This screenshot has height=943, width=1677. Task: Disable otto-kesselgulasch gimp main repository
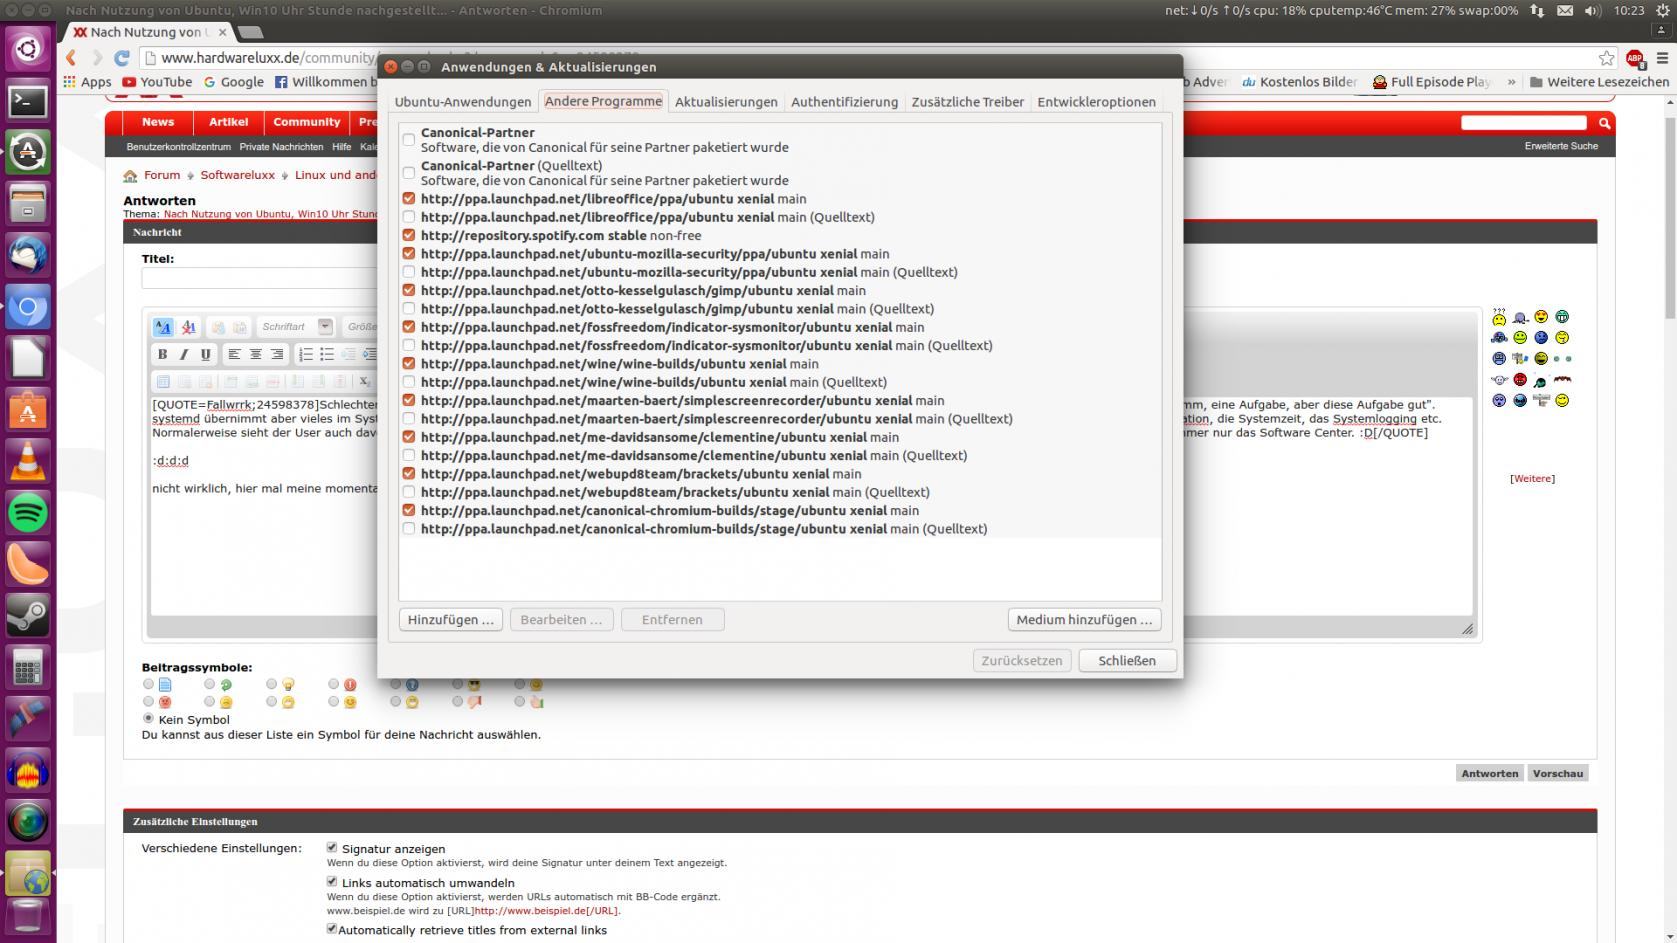click(408, 290)
